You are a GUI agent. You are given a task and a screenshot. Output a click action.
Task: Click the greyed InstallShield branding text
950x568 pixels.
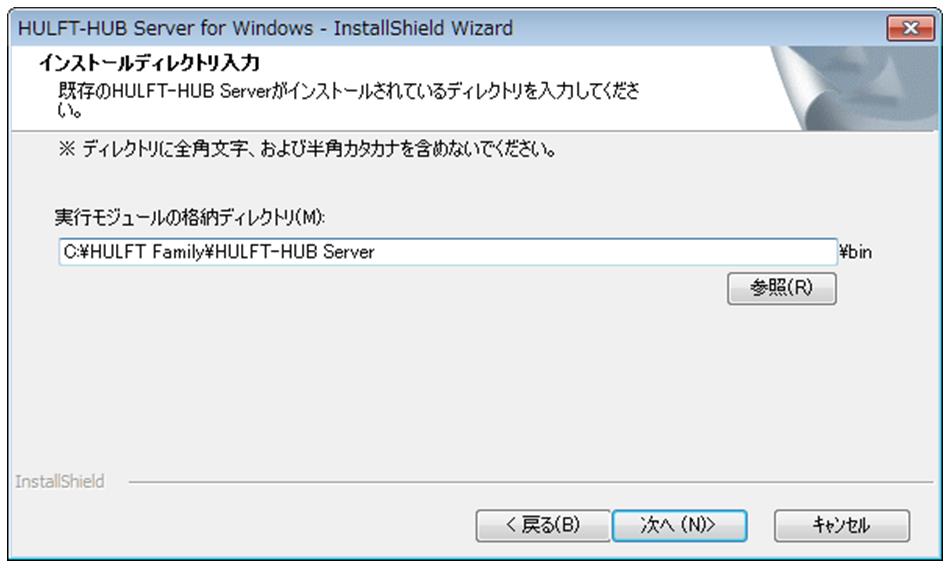coord(59,481)
